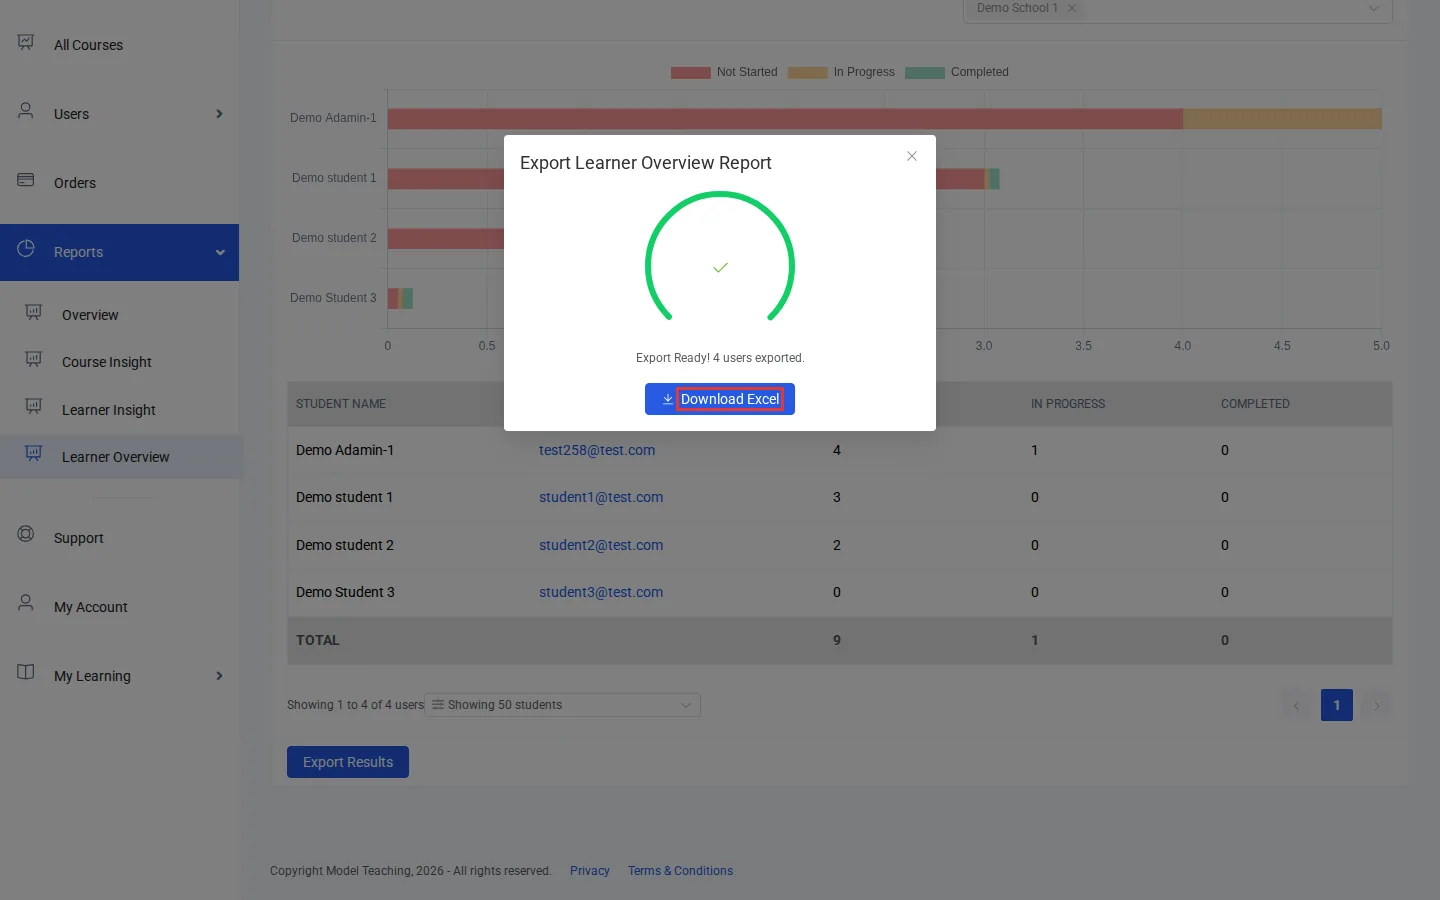Click Demo student 2 name in table
1440x900 pixels.
(x=345, y=545)
